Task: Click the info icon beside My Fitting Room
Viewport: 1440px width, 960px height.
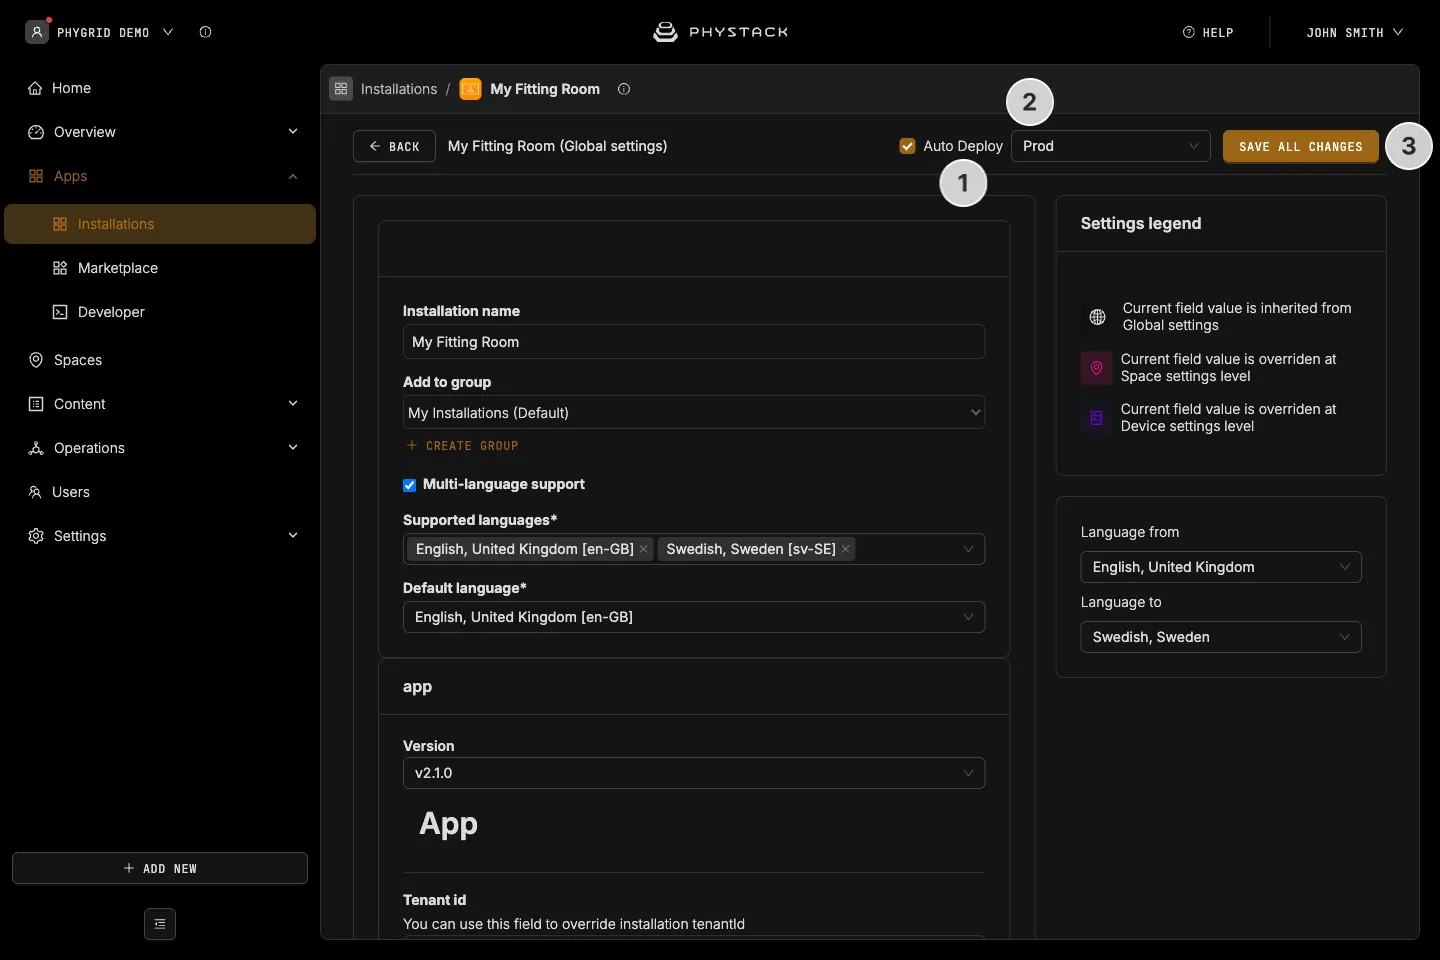Action: coord(624,89)
